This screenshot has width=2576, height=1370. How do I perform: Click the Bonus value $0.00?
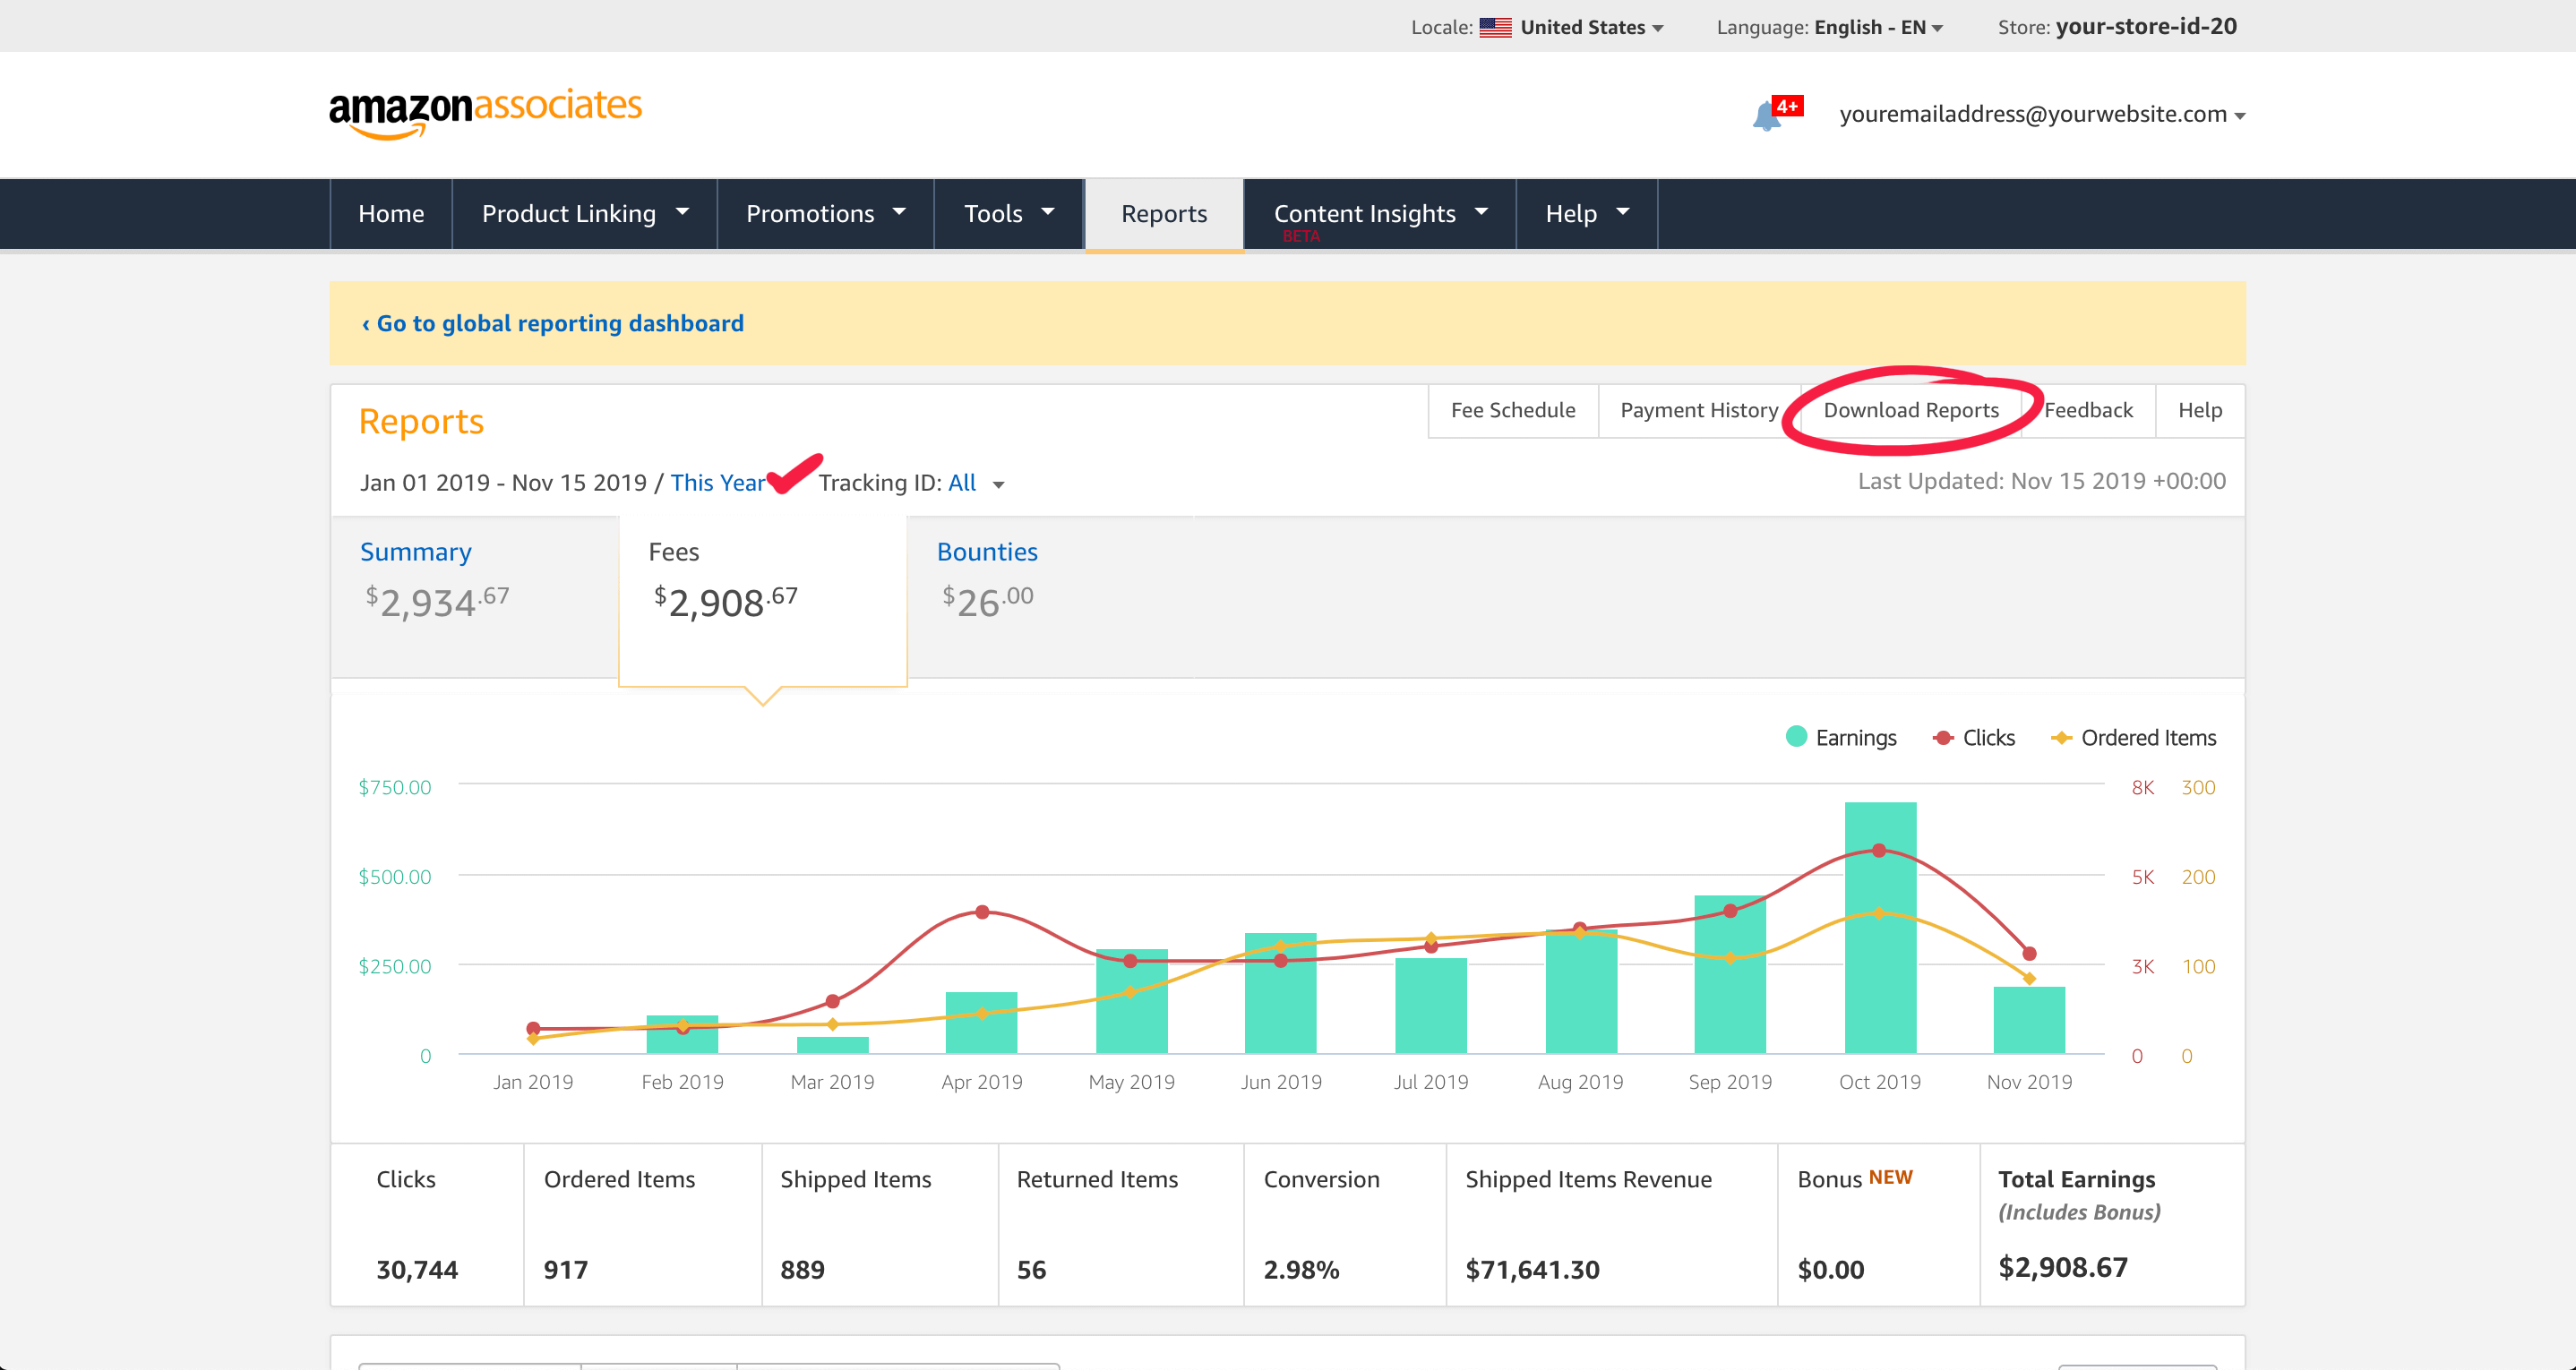coord(1831,1270)
